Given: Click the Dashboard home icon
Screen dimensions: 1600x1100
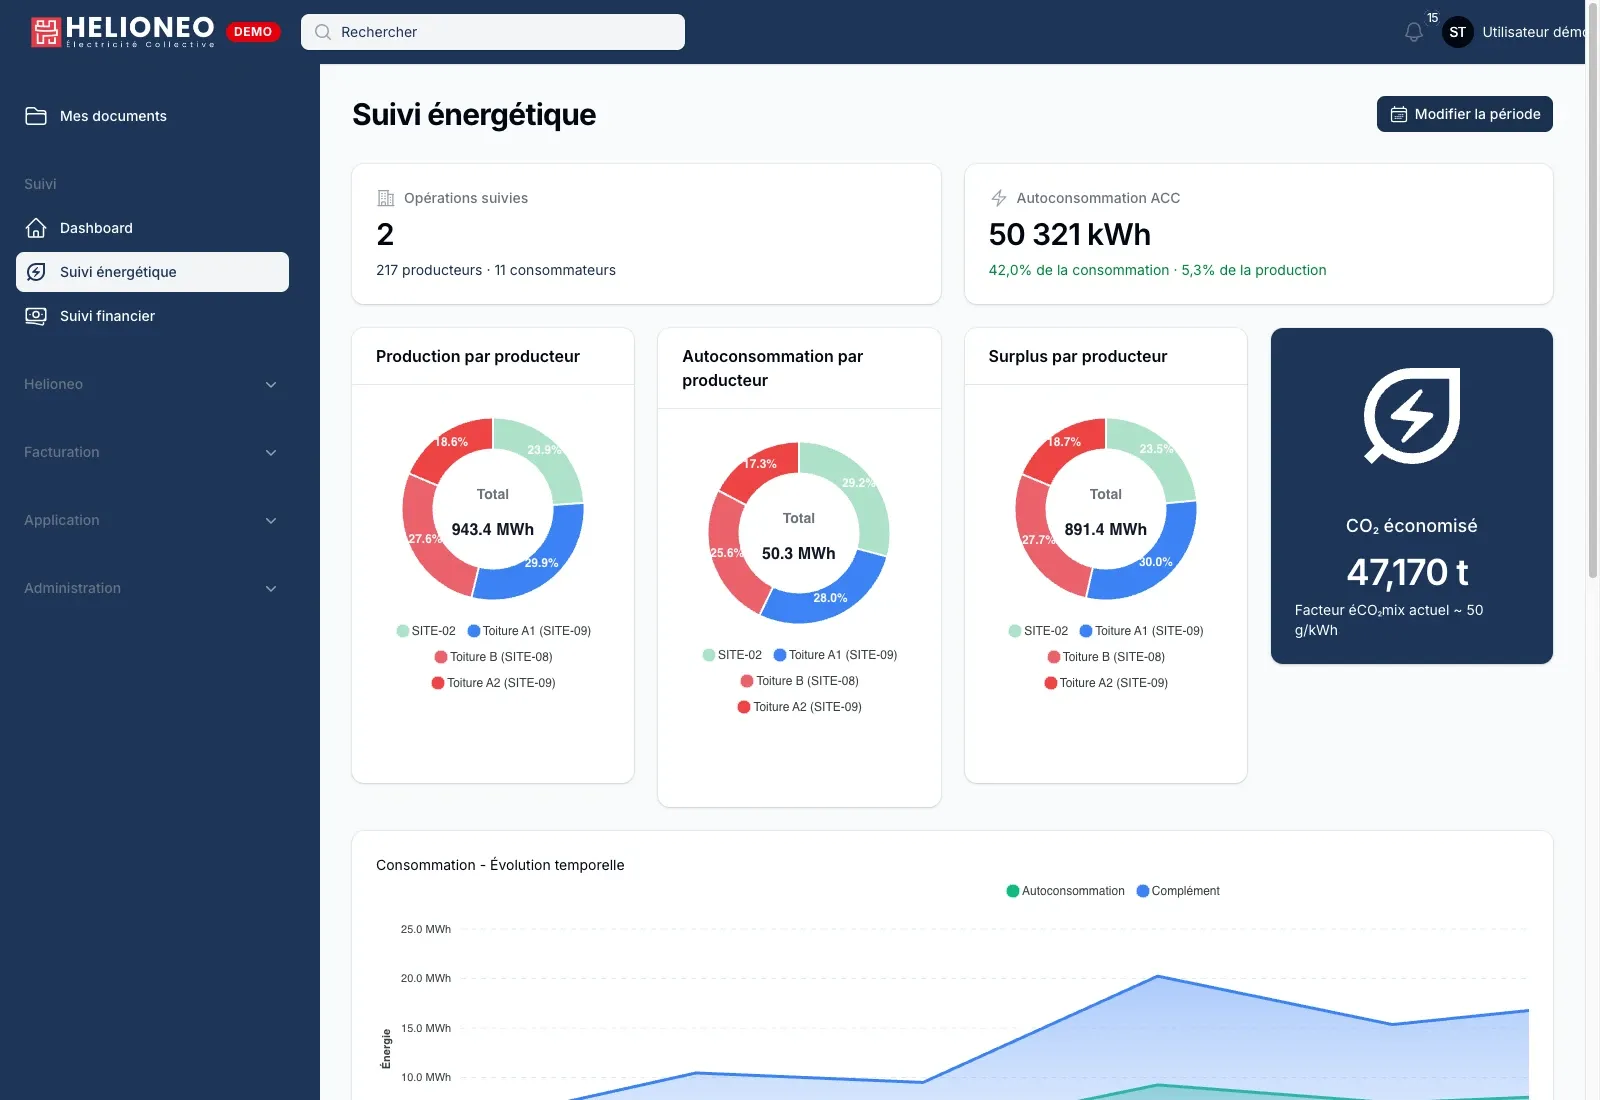Looking at the screenshot, I should pyautogui.click(x=36, y=228).
